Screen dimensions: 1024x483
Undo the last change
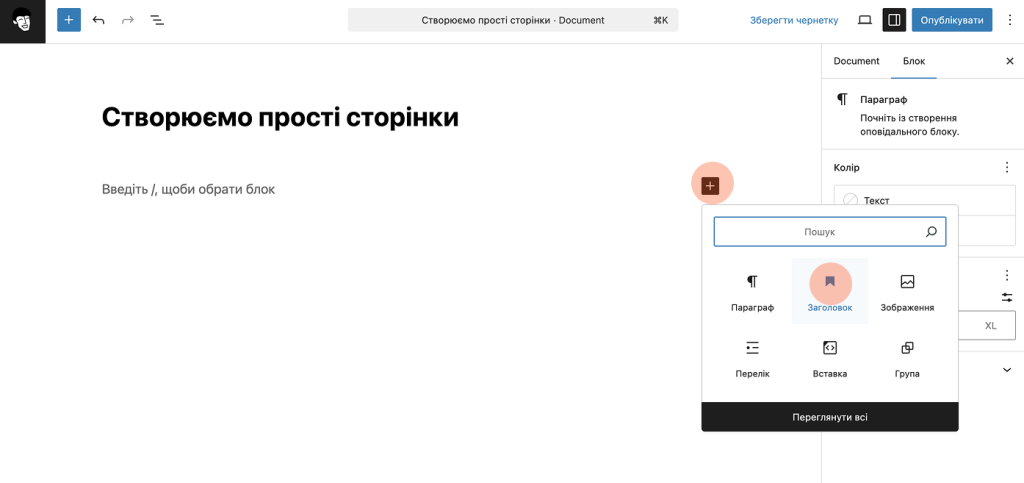(98, 20)
